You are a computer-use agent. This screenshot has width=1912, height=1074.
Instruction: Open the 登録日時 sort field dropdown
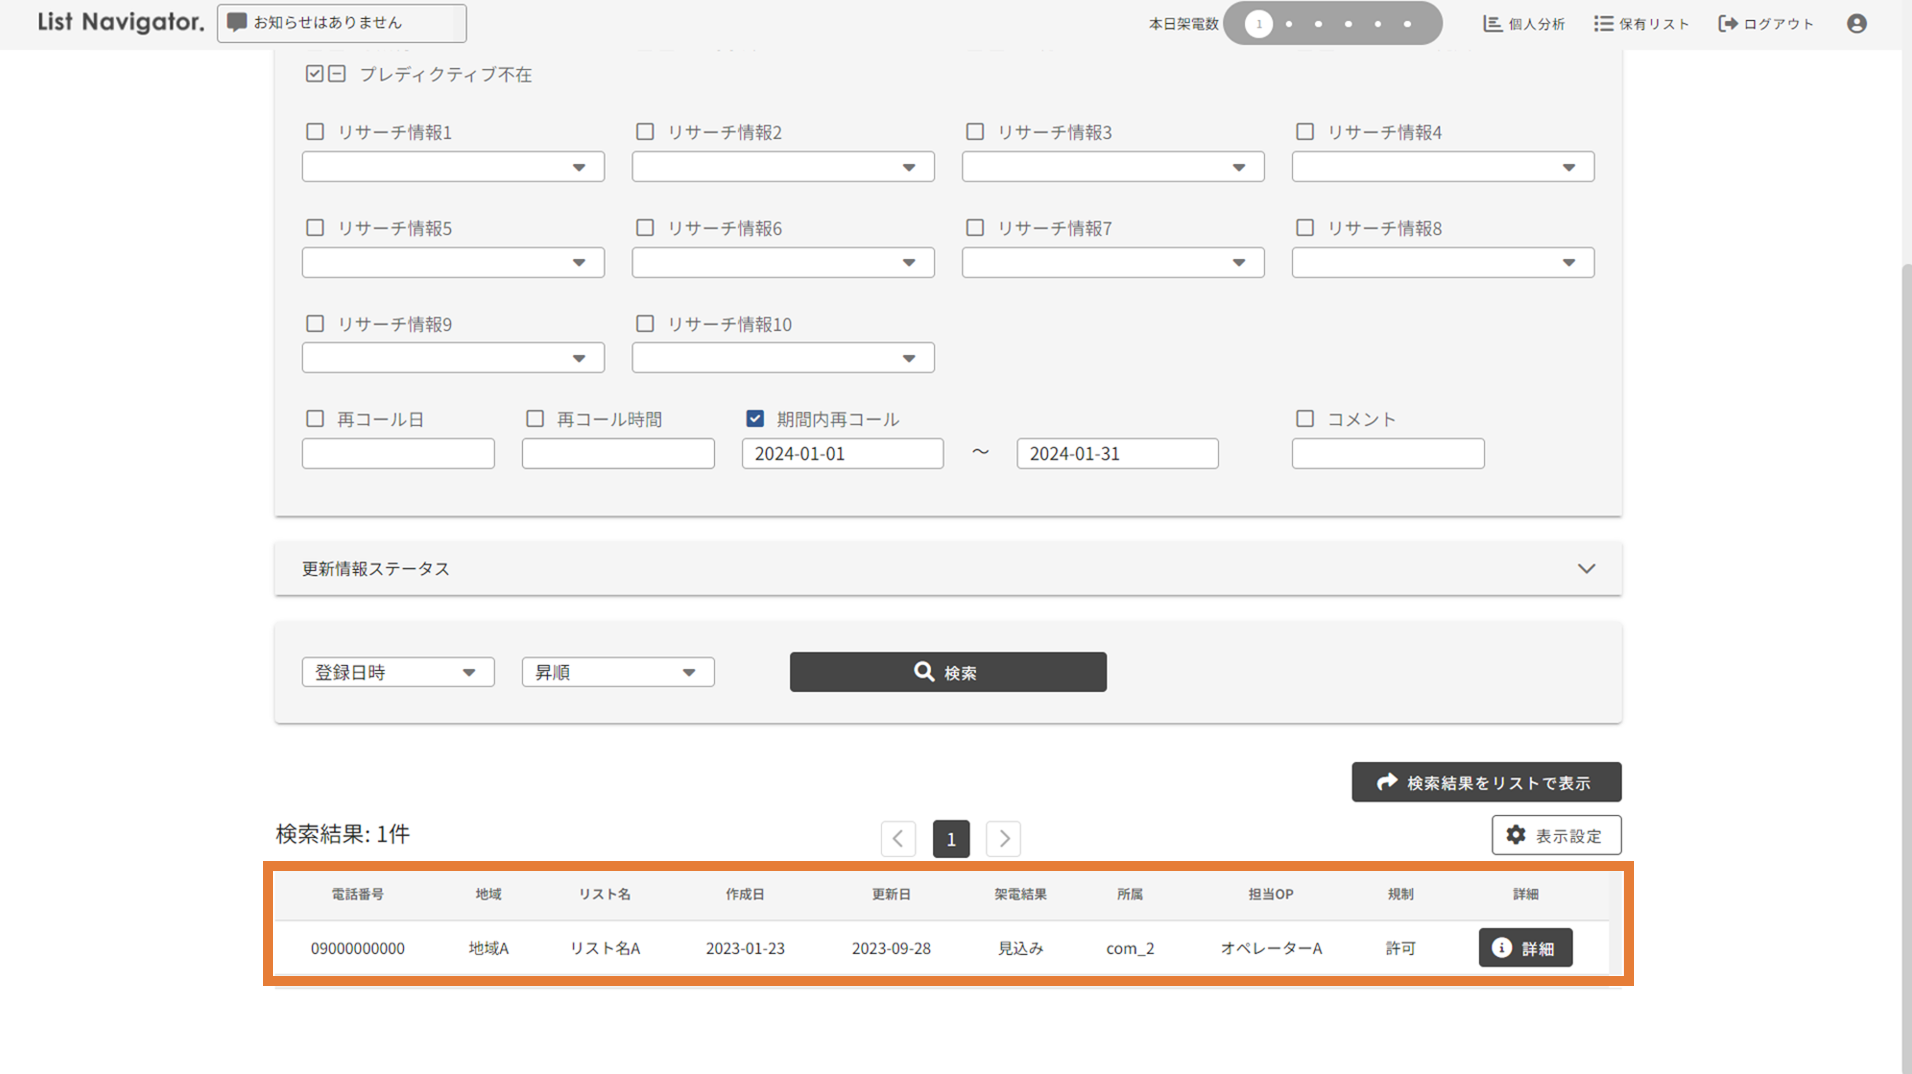pos(397,672)
